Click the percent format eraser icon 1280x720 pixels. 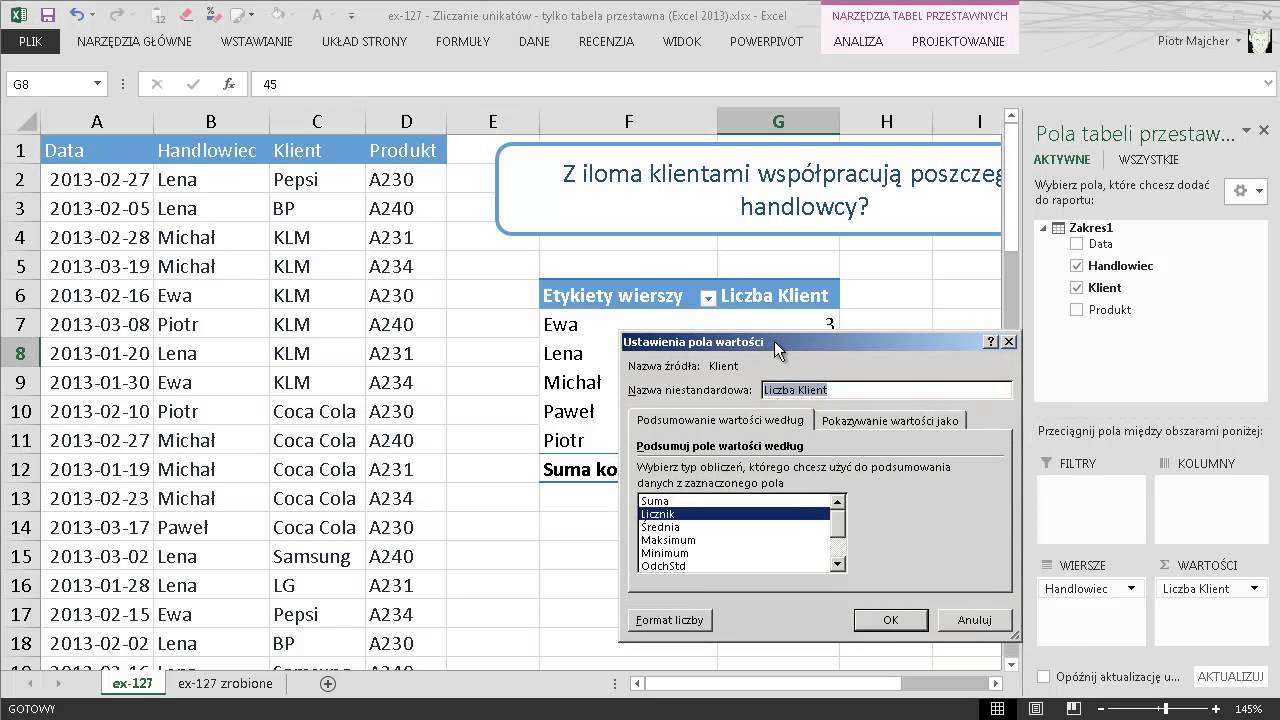point(212,15)
